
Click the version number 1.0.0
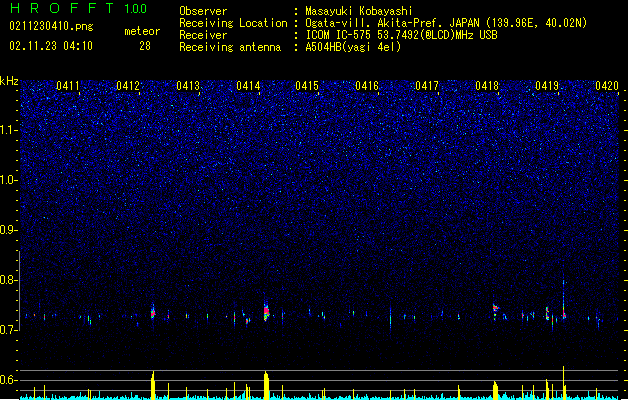(x=136, y=8)
